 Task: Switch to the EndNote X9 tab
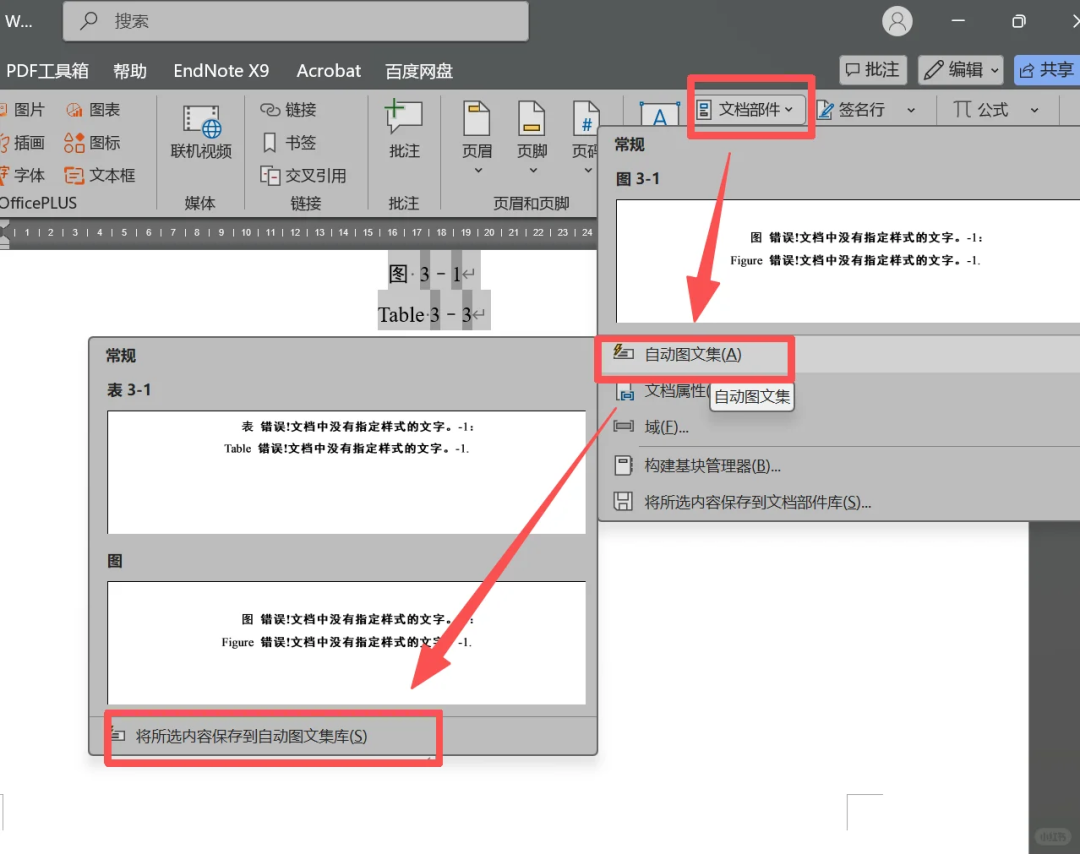click(x=221, y=71)
